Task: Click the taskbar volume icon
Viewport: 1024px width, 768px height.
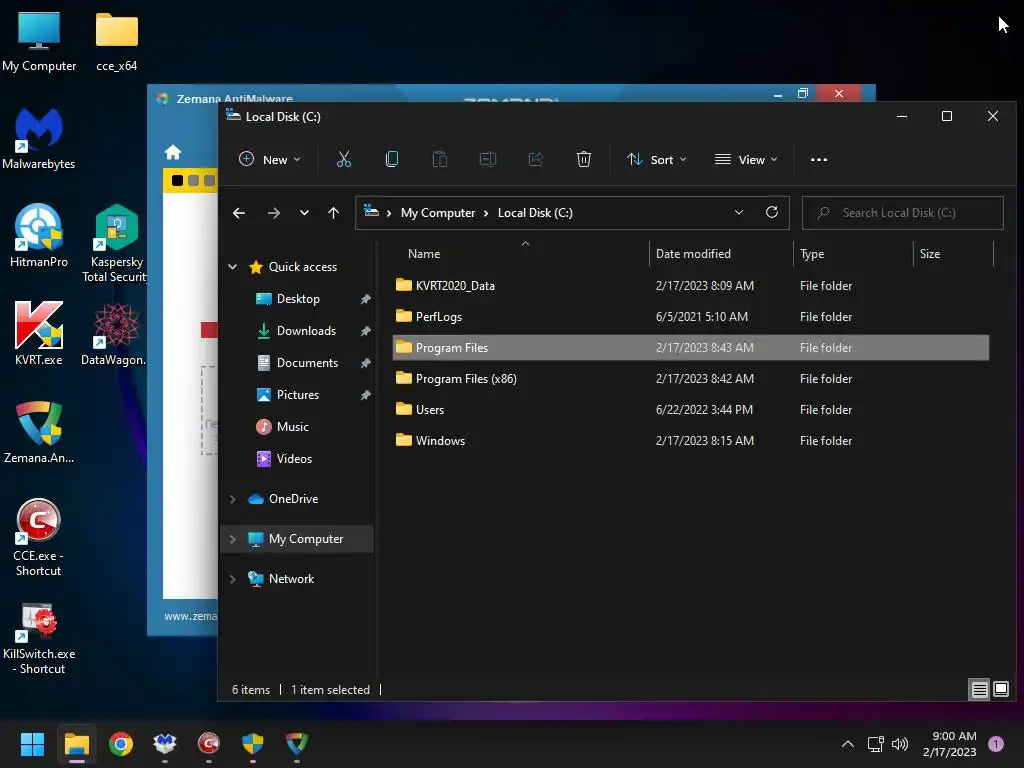Action: [x=900, y=744]
